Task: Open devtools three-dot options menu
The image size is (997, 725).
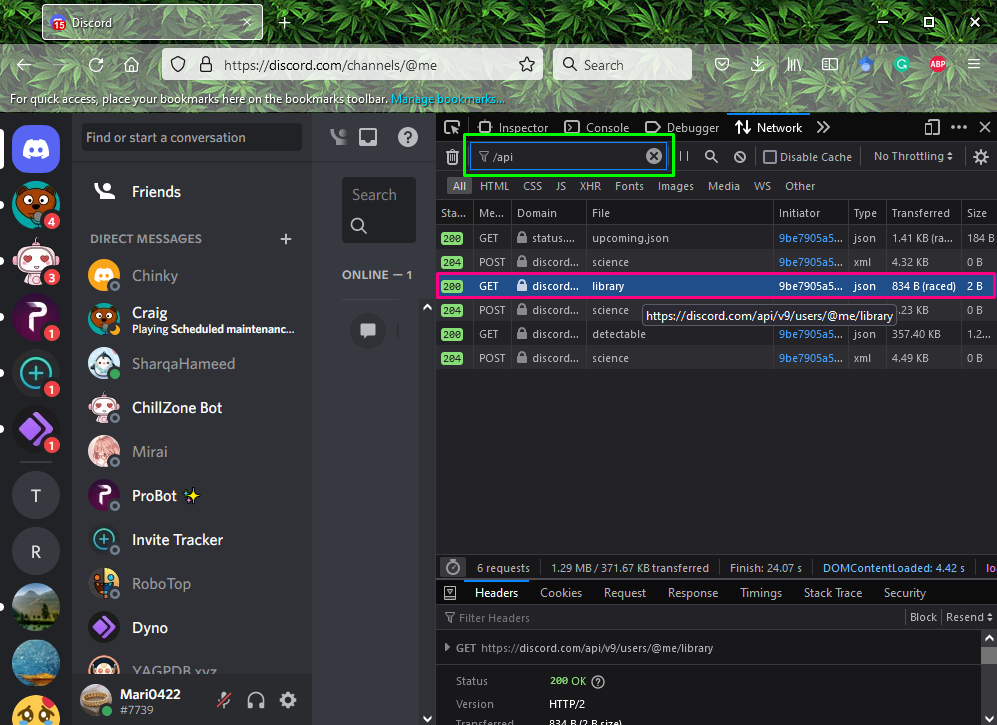Action: click(959, 127)
